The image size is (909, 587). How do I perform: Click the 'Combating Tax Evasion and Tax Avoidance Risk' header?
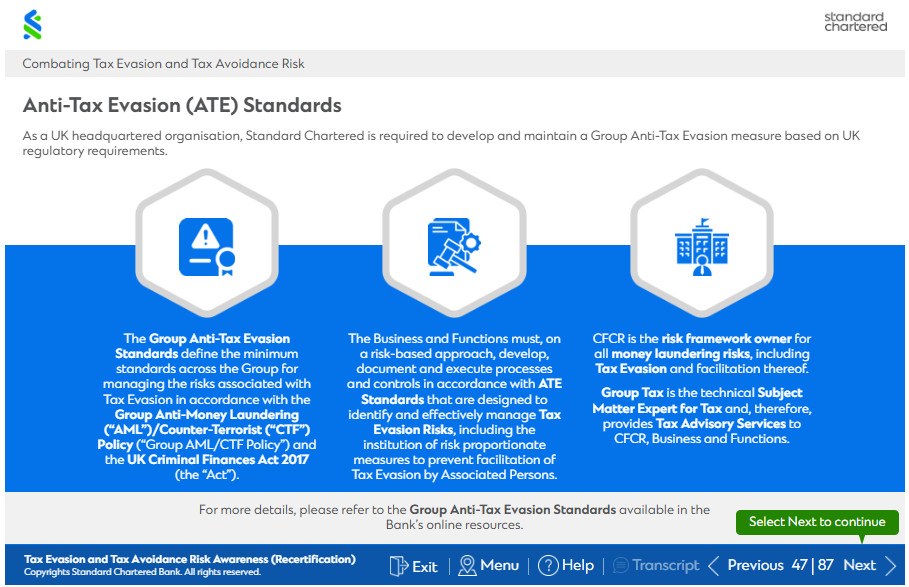pos(163,64)
